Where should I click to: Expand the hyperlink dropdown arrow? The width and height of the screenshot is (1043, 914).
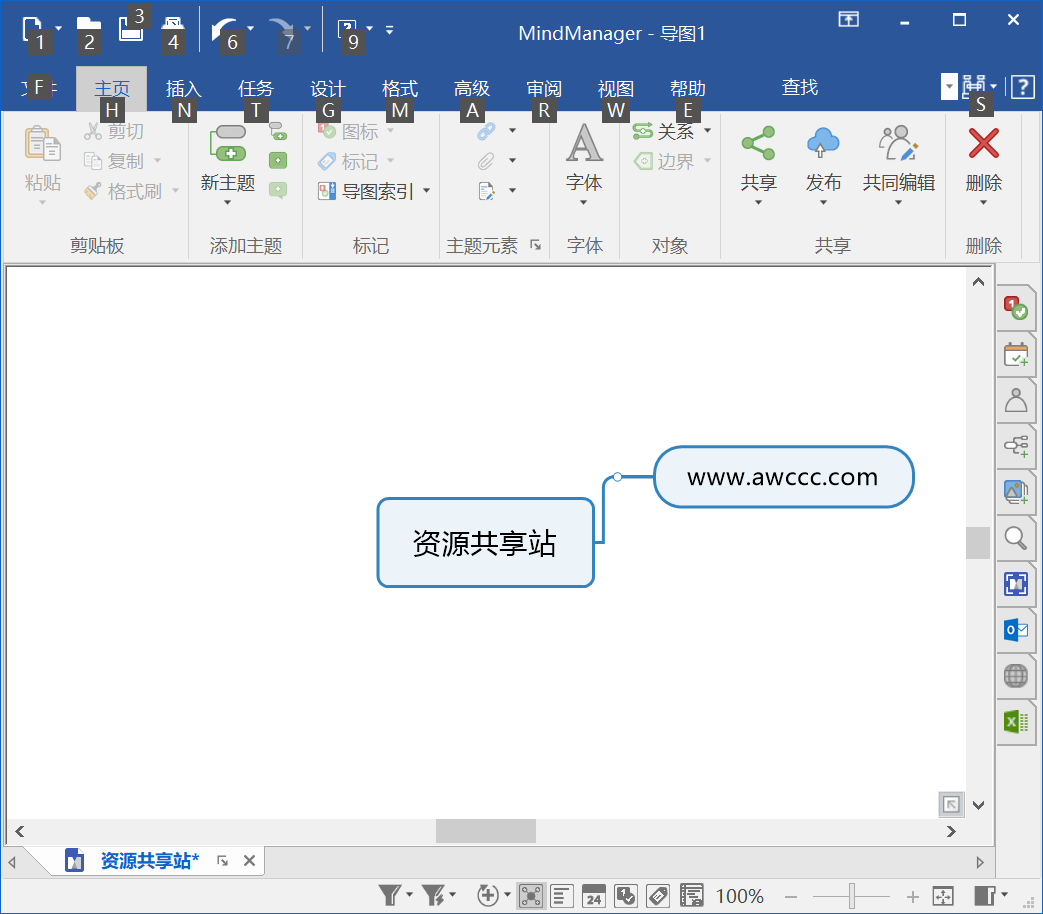coord(512,131)
